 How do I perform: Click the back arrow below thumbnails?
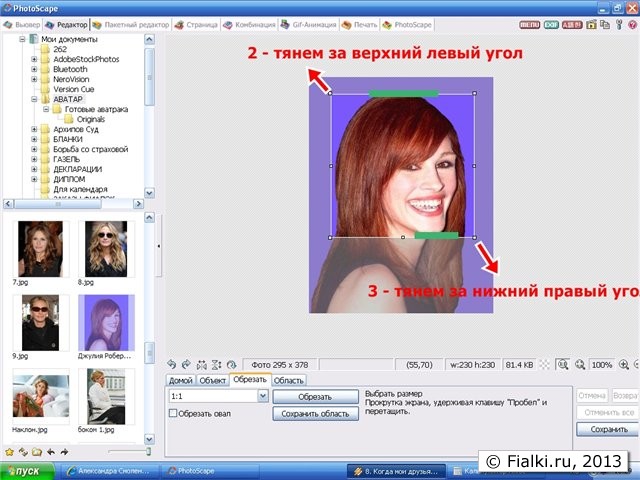point(50,452)
